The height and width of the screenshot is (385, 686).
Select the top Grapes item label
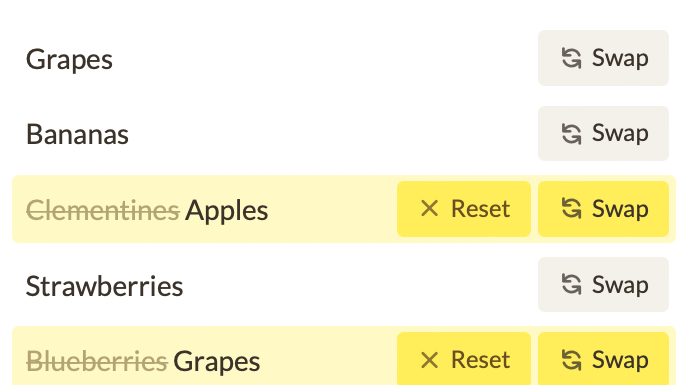click(x=69, y=60)
